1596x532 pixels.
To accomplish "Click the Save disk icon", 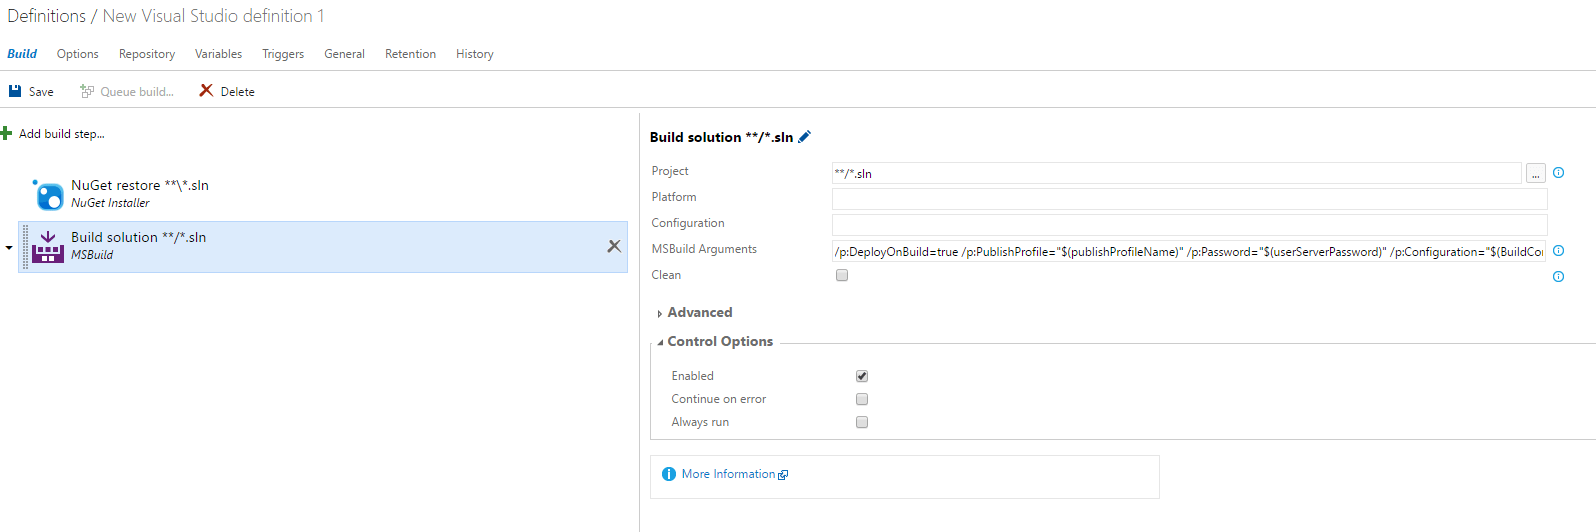I will point(15,91).
